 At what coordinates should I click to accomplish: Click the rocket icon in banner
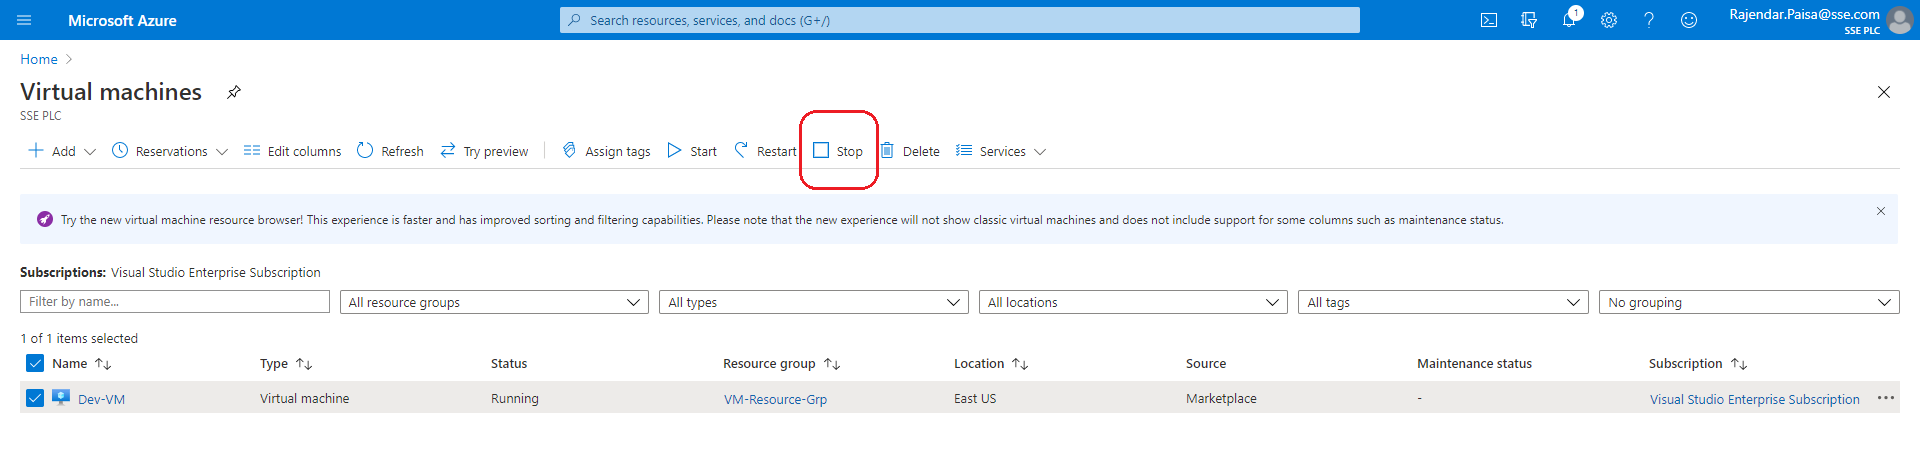click(45, 219)
